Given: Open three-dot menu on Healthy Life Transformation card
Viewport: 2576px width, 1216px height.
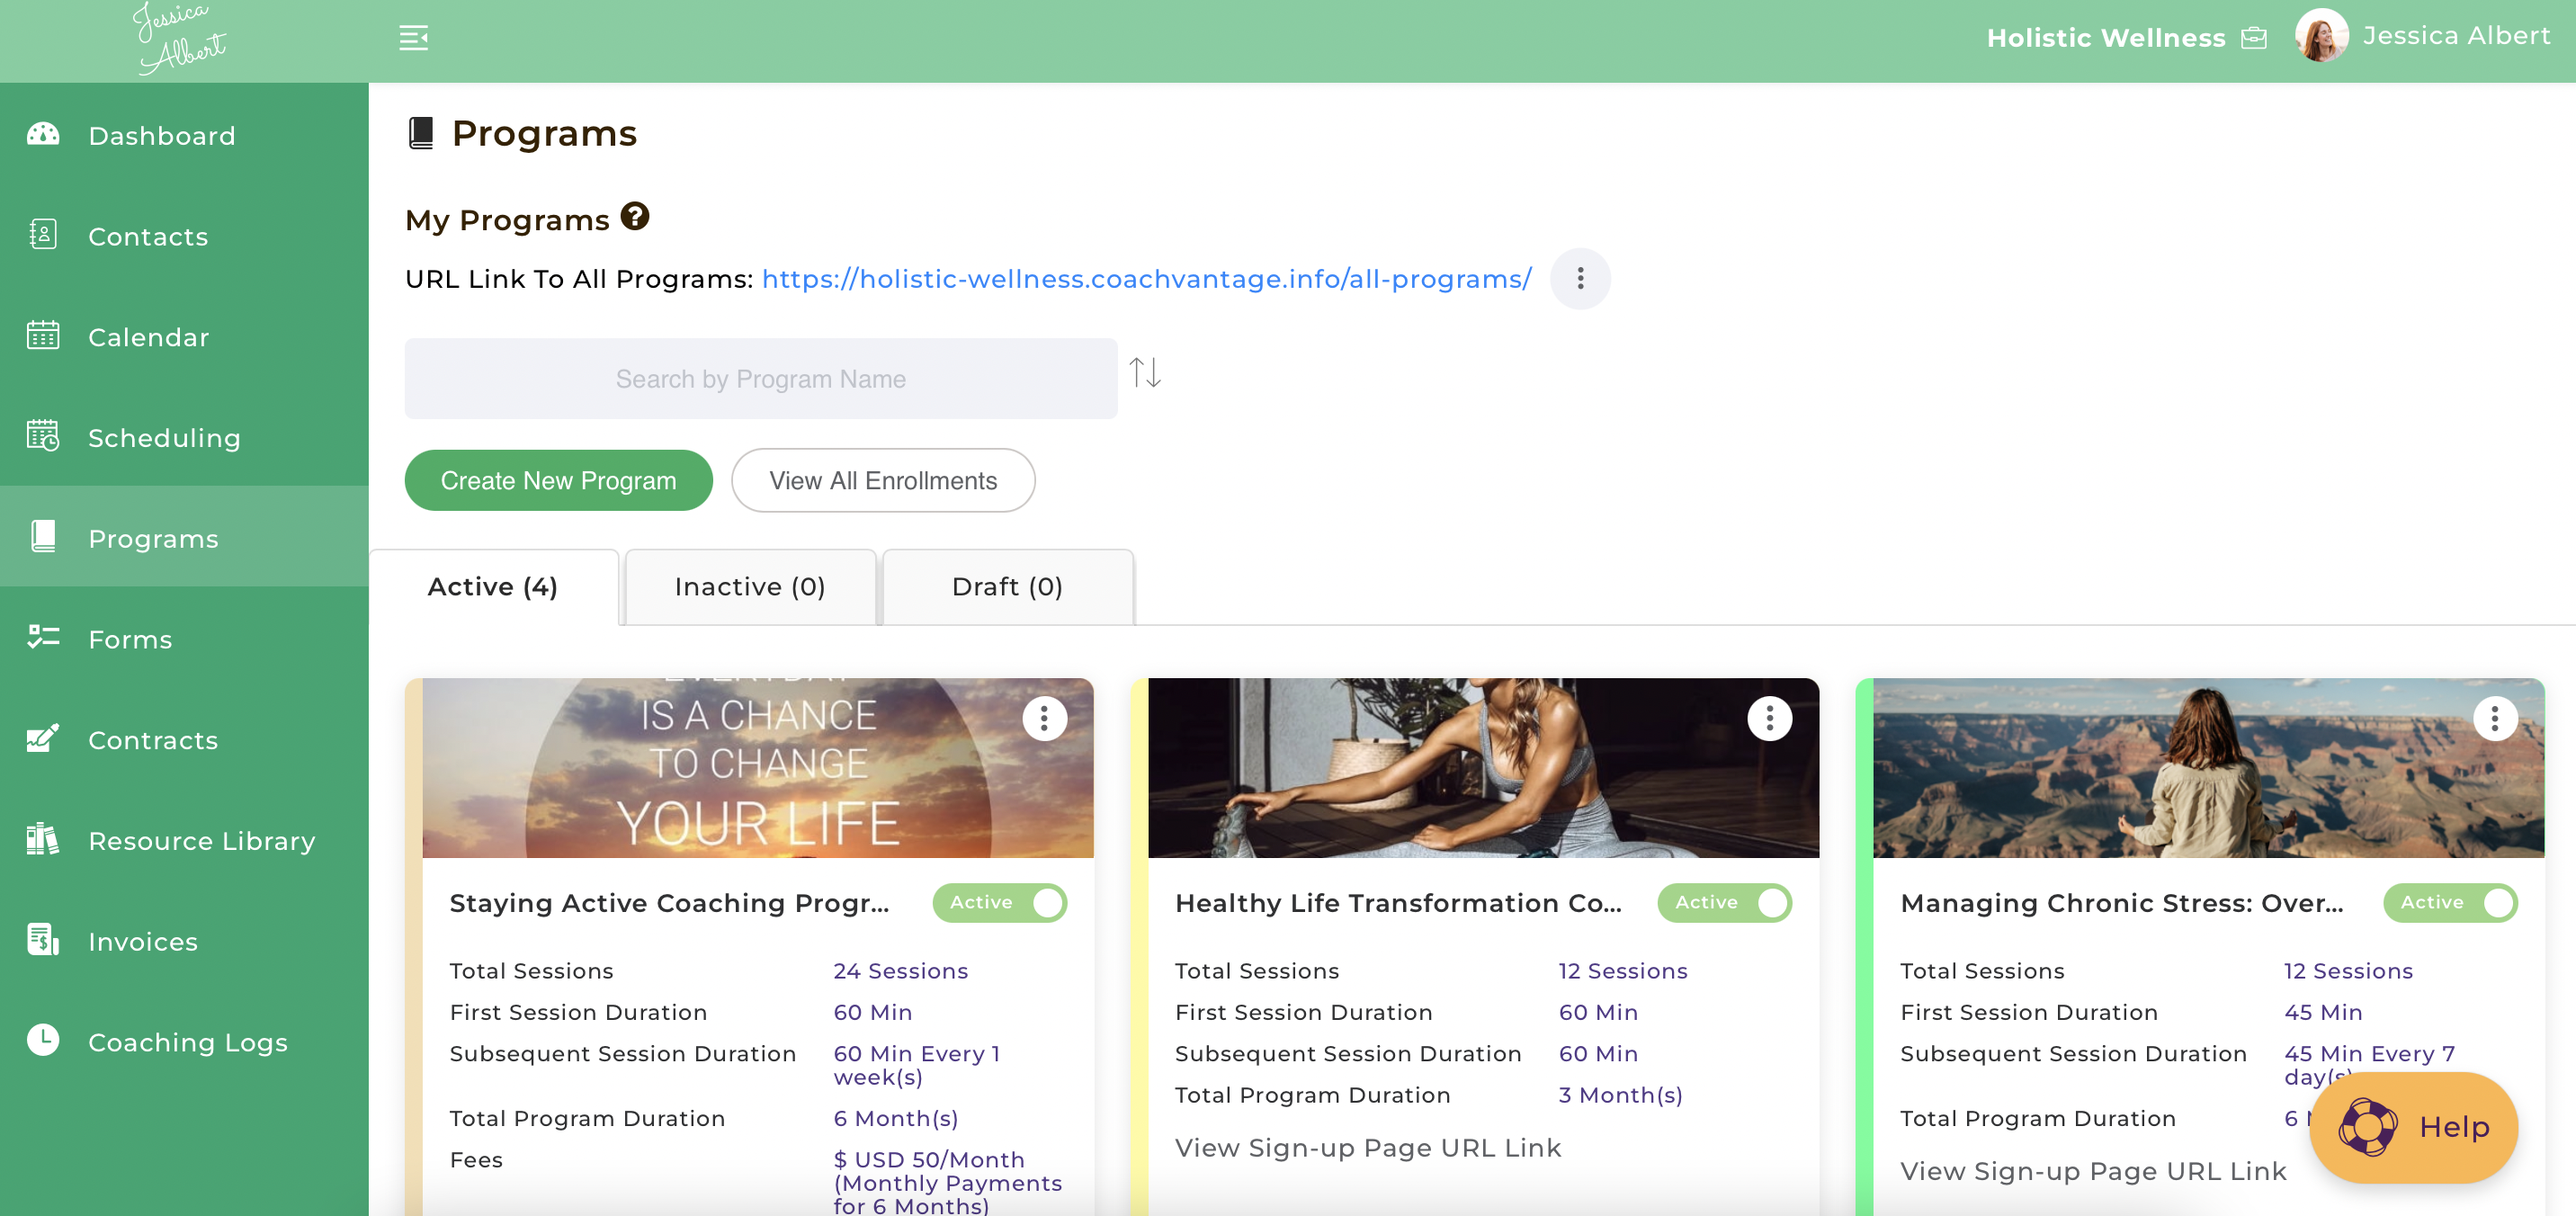Looking at the screenshot, I should (x=1770, y=718).
